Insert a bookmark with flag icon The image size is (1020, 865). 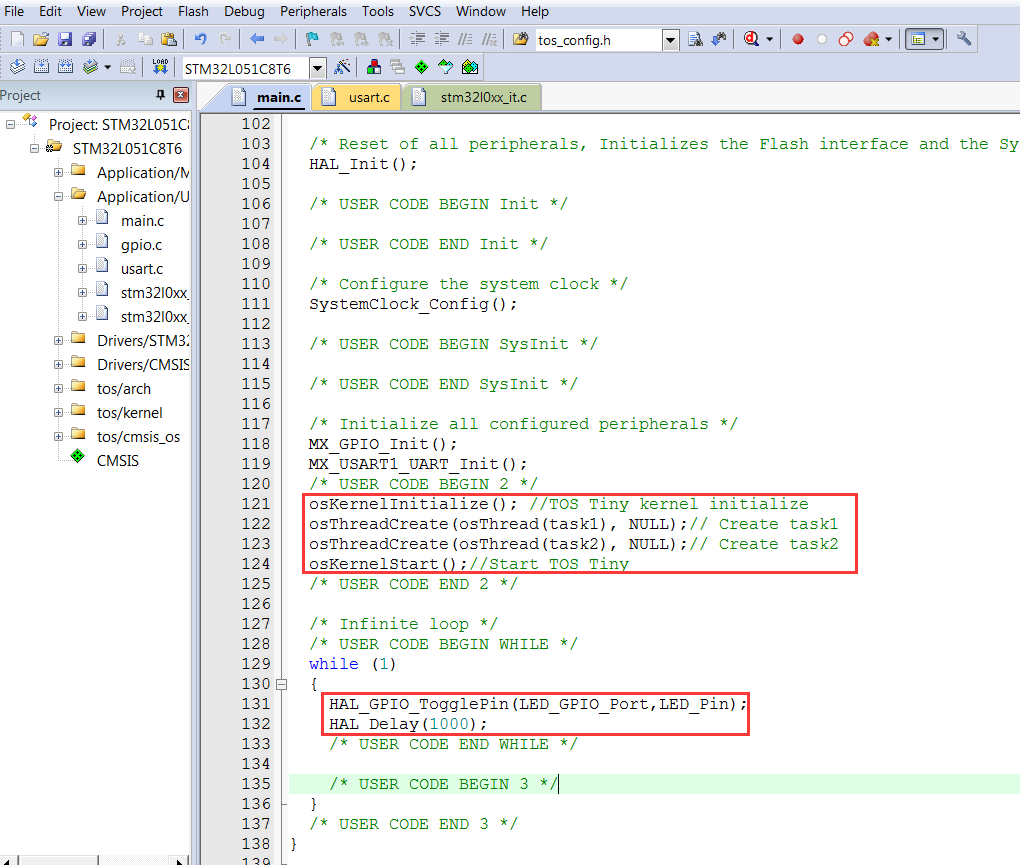point(312,40)
